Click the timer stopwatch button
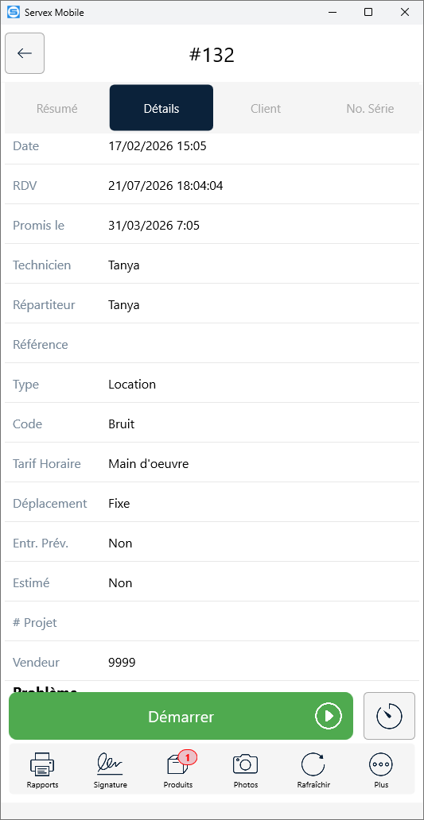This screenshot has height=820, width=424. coord(389,716)
